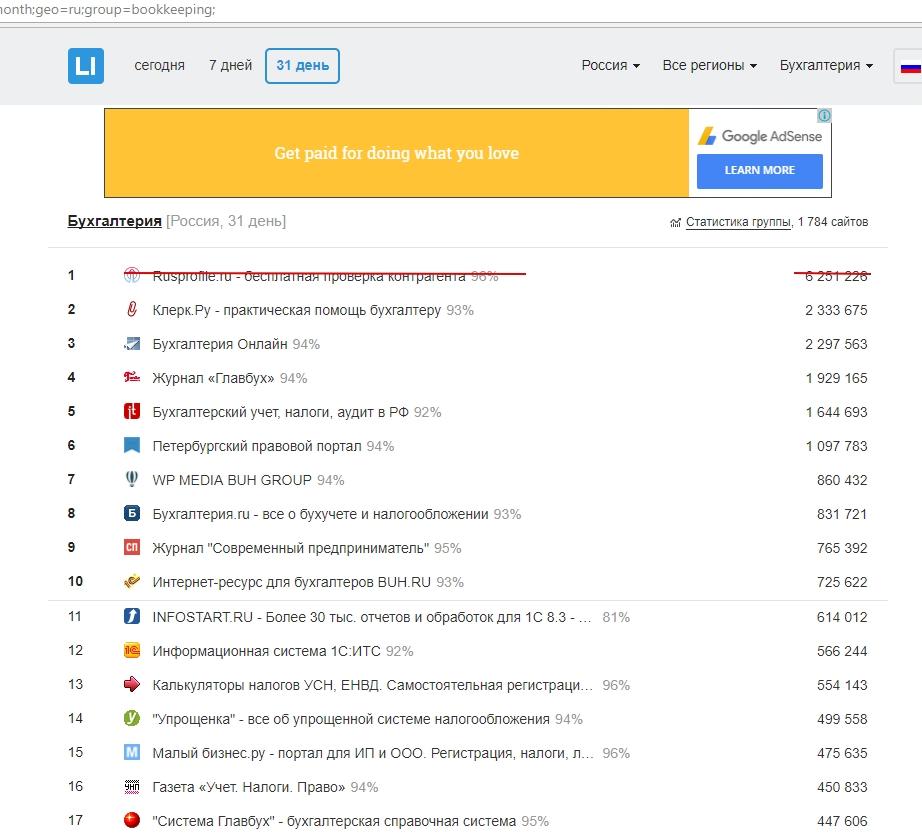Open the Все регионы dropdown
Screen dimensions: 922x834
tap(710, 65)
